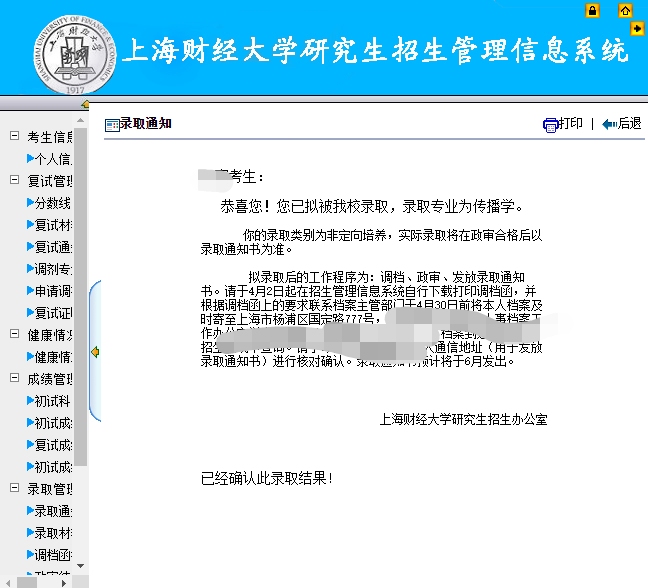This screenshot has height=588, width=648.
Task: Click the 录取通知 page title icon
Action: (111, 124)
